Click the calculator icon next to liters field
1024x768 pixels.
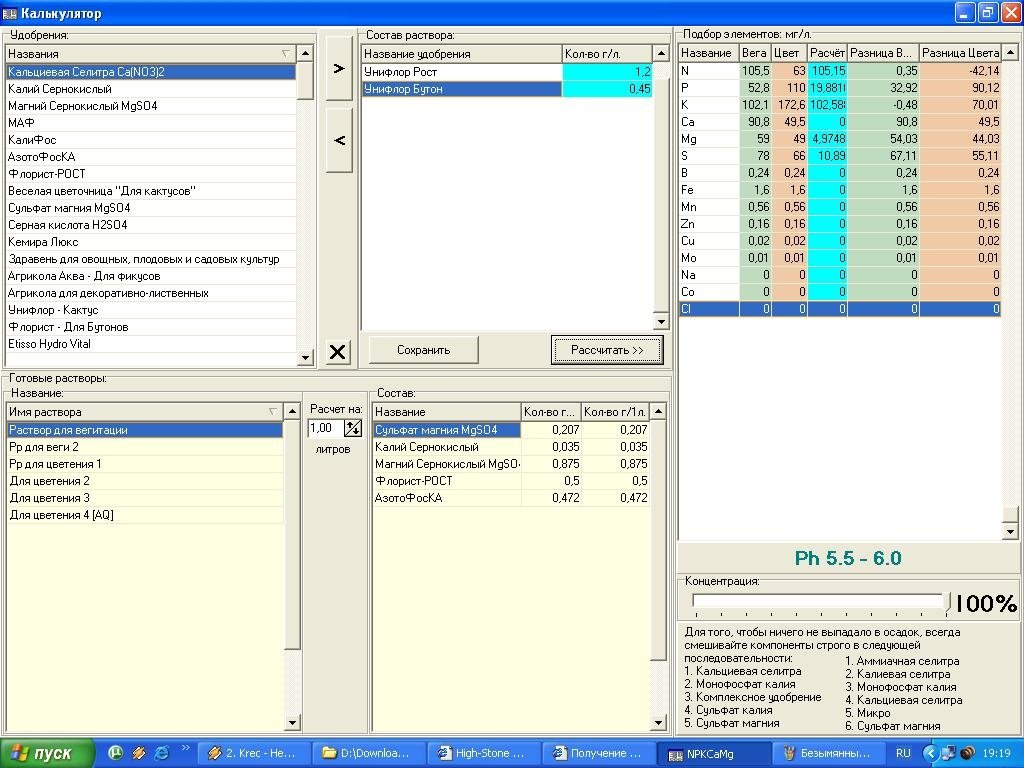click(x=353, y=428)
